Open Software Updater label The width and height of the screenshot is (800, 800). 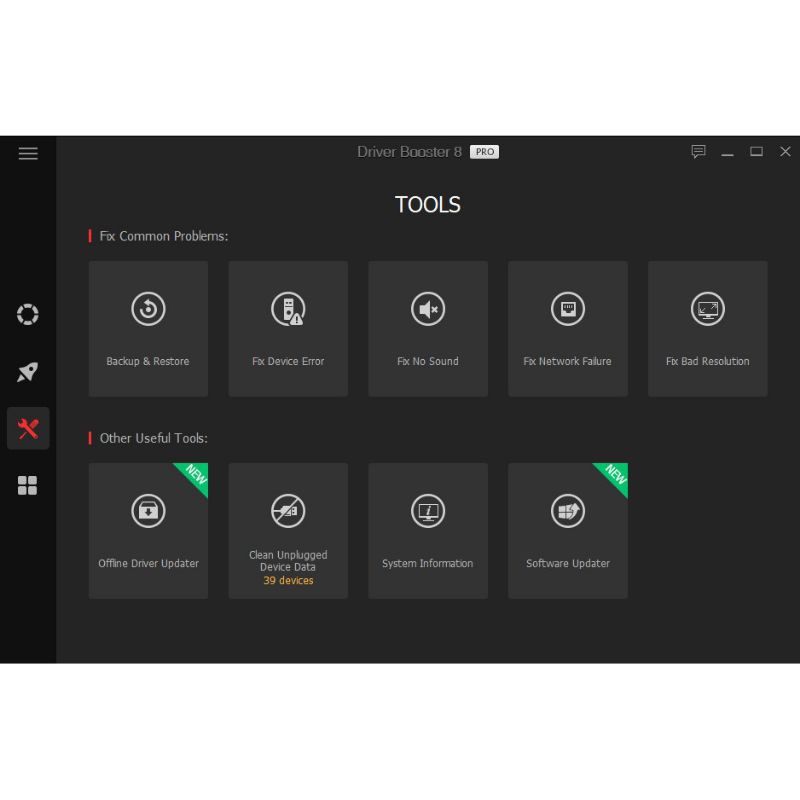click(567, 563)
